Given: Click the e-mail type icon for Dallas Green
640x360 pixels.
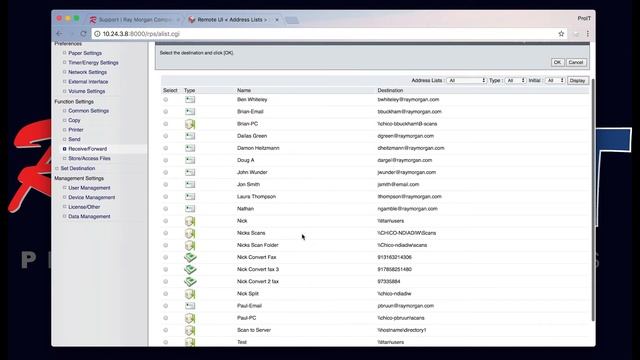Looking at the screenshot, I should [x=190, y=136].
